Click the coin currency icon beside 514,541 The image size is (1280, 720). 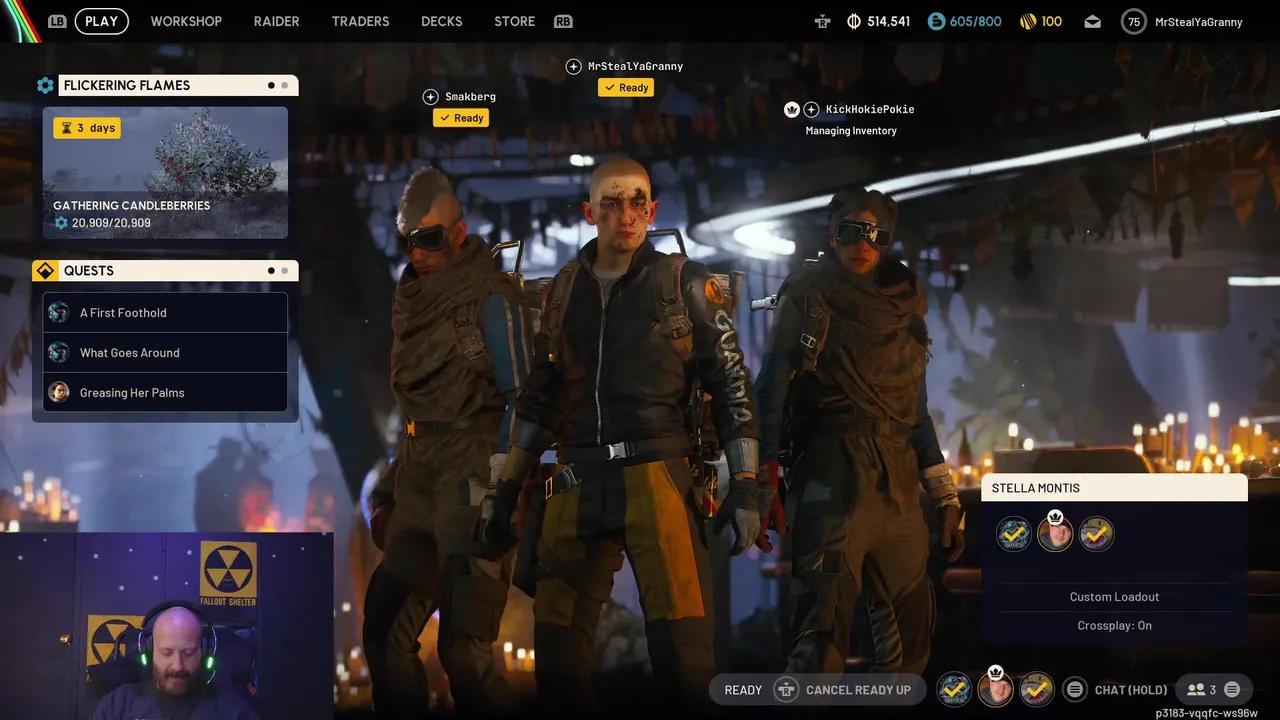pos(854,21)
